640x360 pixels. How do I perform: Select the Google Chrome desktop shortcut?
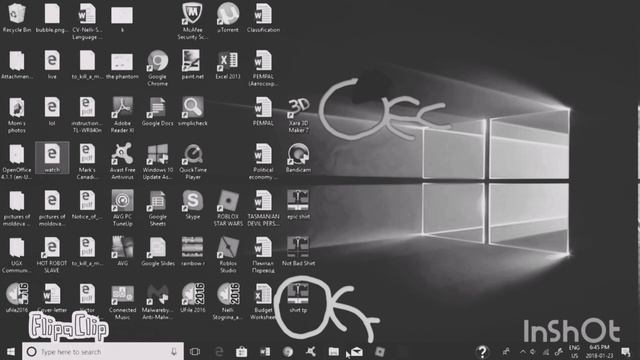pyautogui.click(x=158, y=68)
